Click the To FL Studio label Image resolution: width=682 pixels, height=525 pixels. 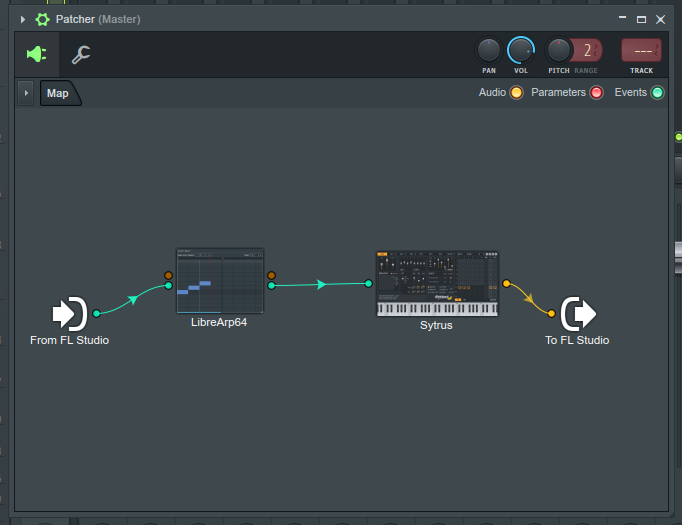(x=577, y=340)
